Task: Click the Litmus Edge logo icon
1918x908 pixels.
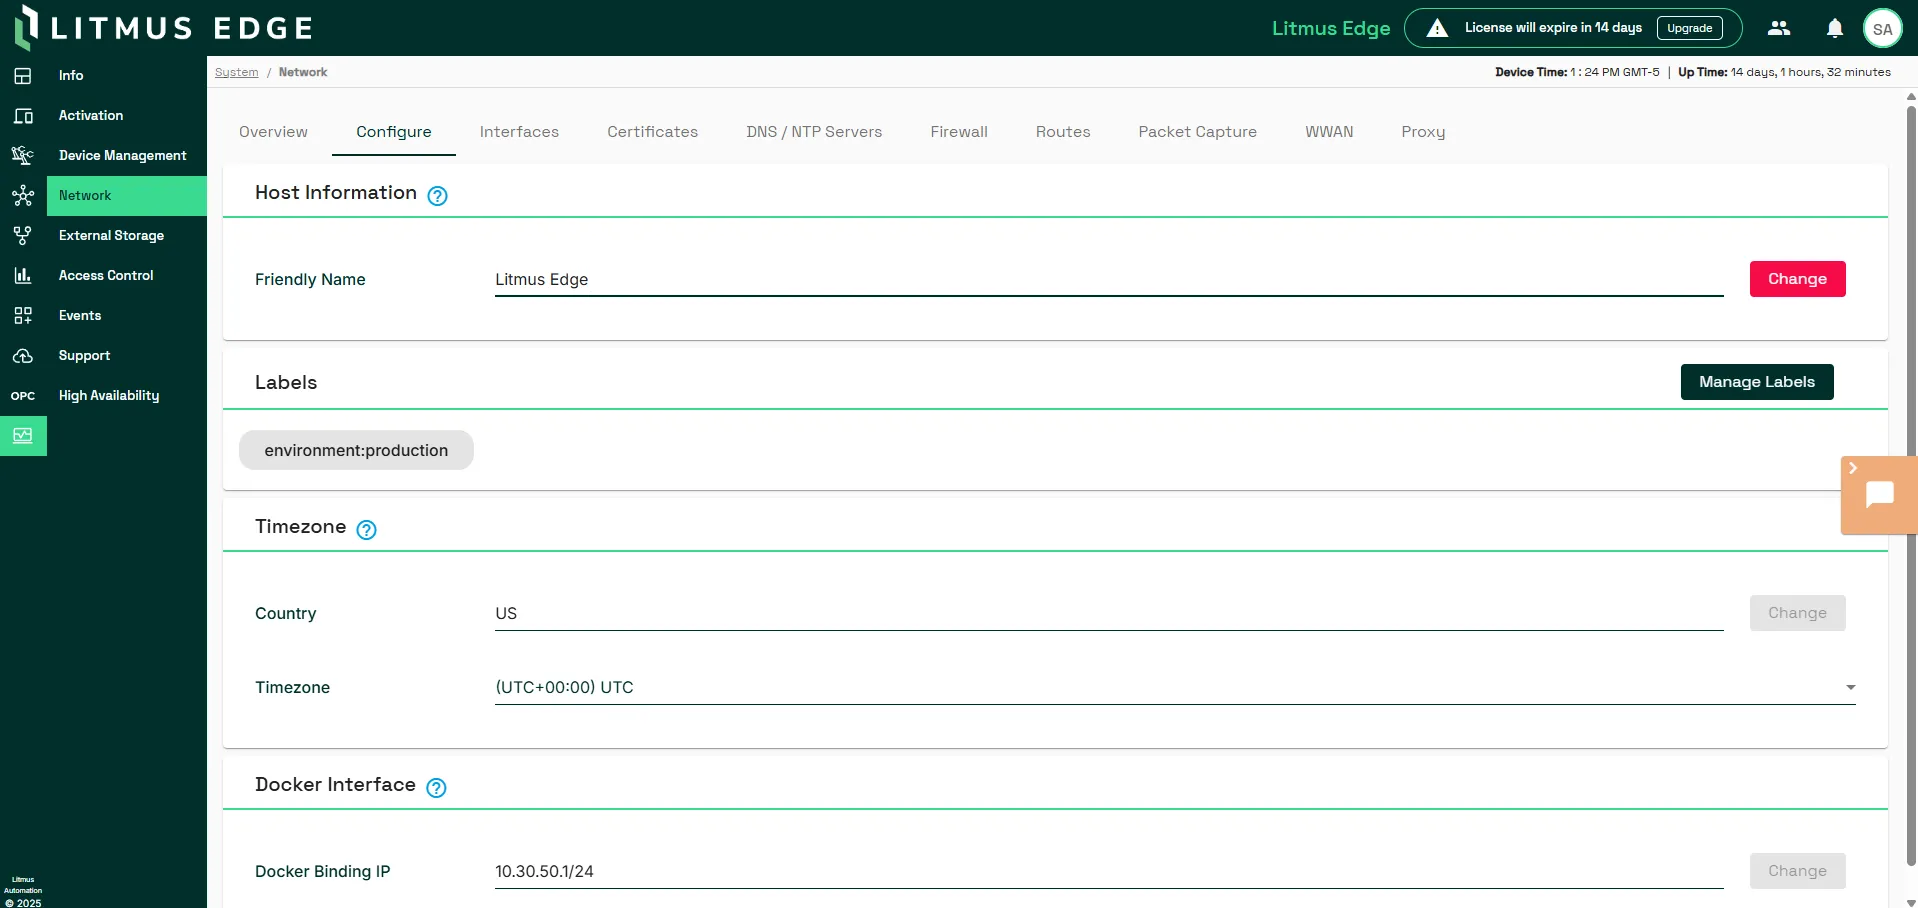Action: pyautogui.click(x=27, y=28)
